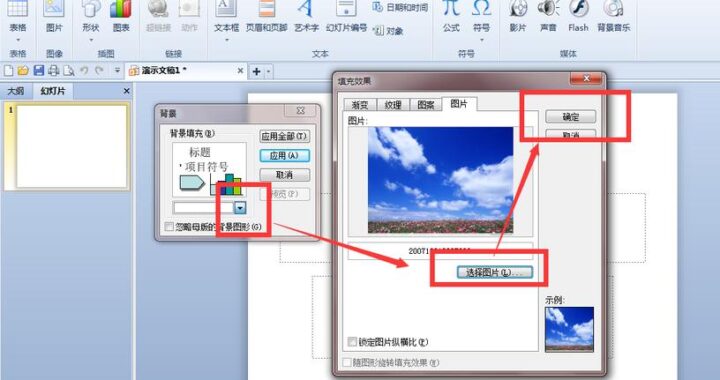Screen dimensions: 720x380
Task: Click 取消 in fill effects dialog
Action: coord(571,135)
